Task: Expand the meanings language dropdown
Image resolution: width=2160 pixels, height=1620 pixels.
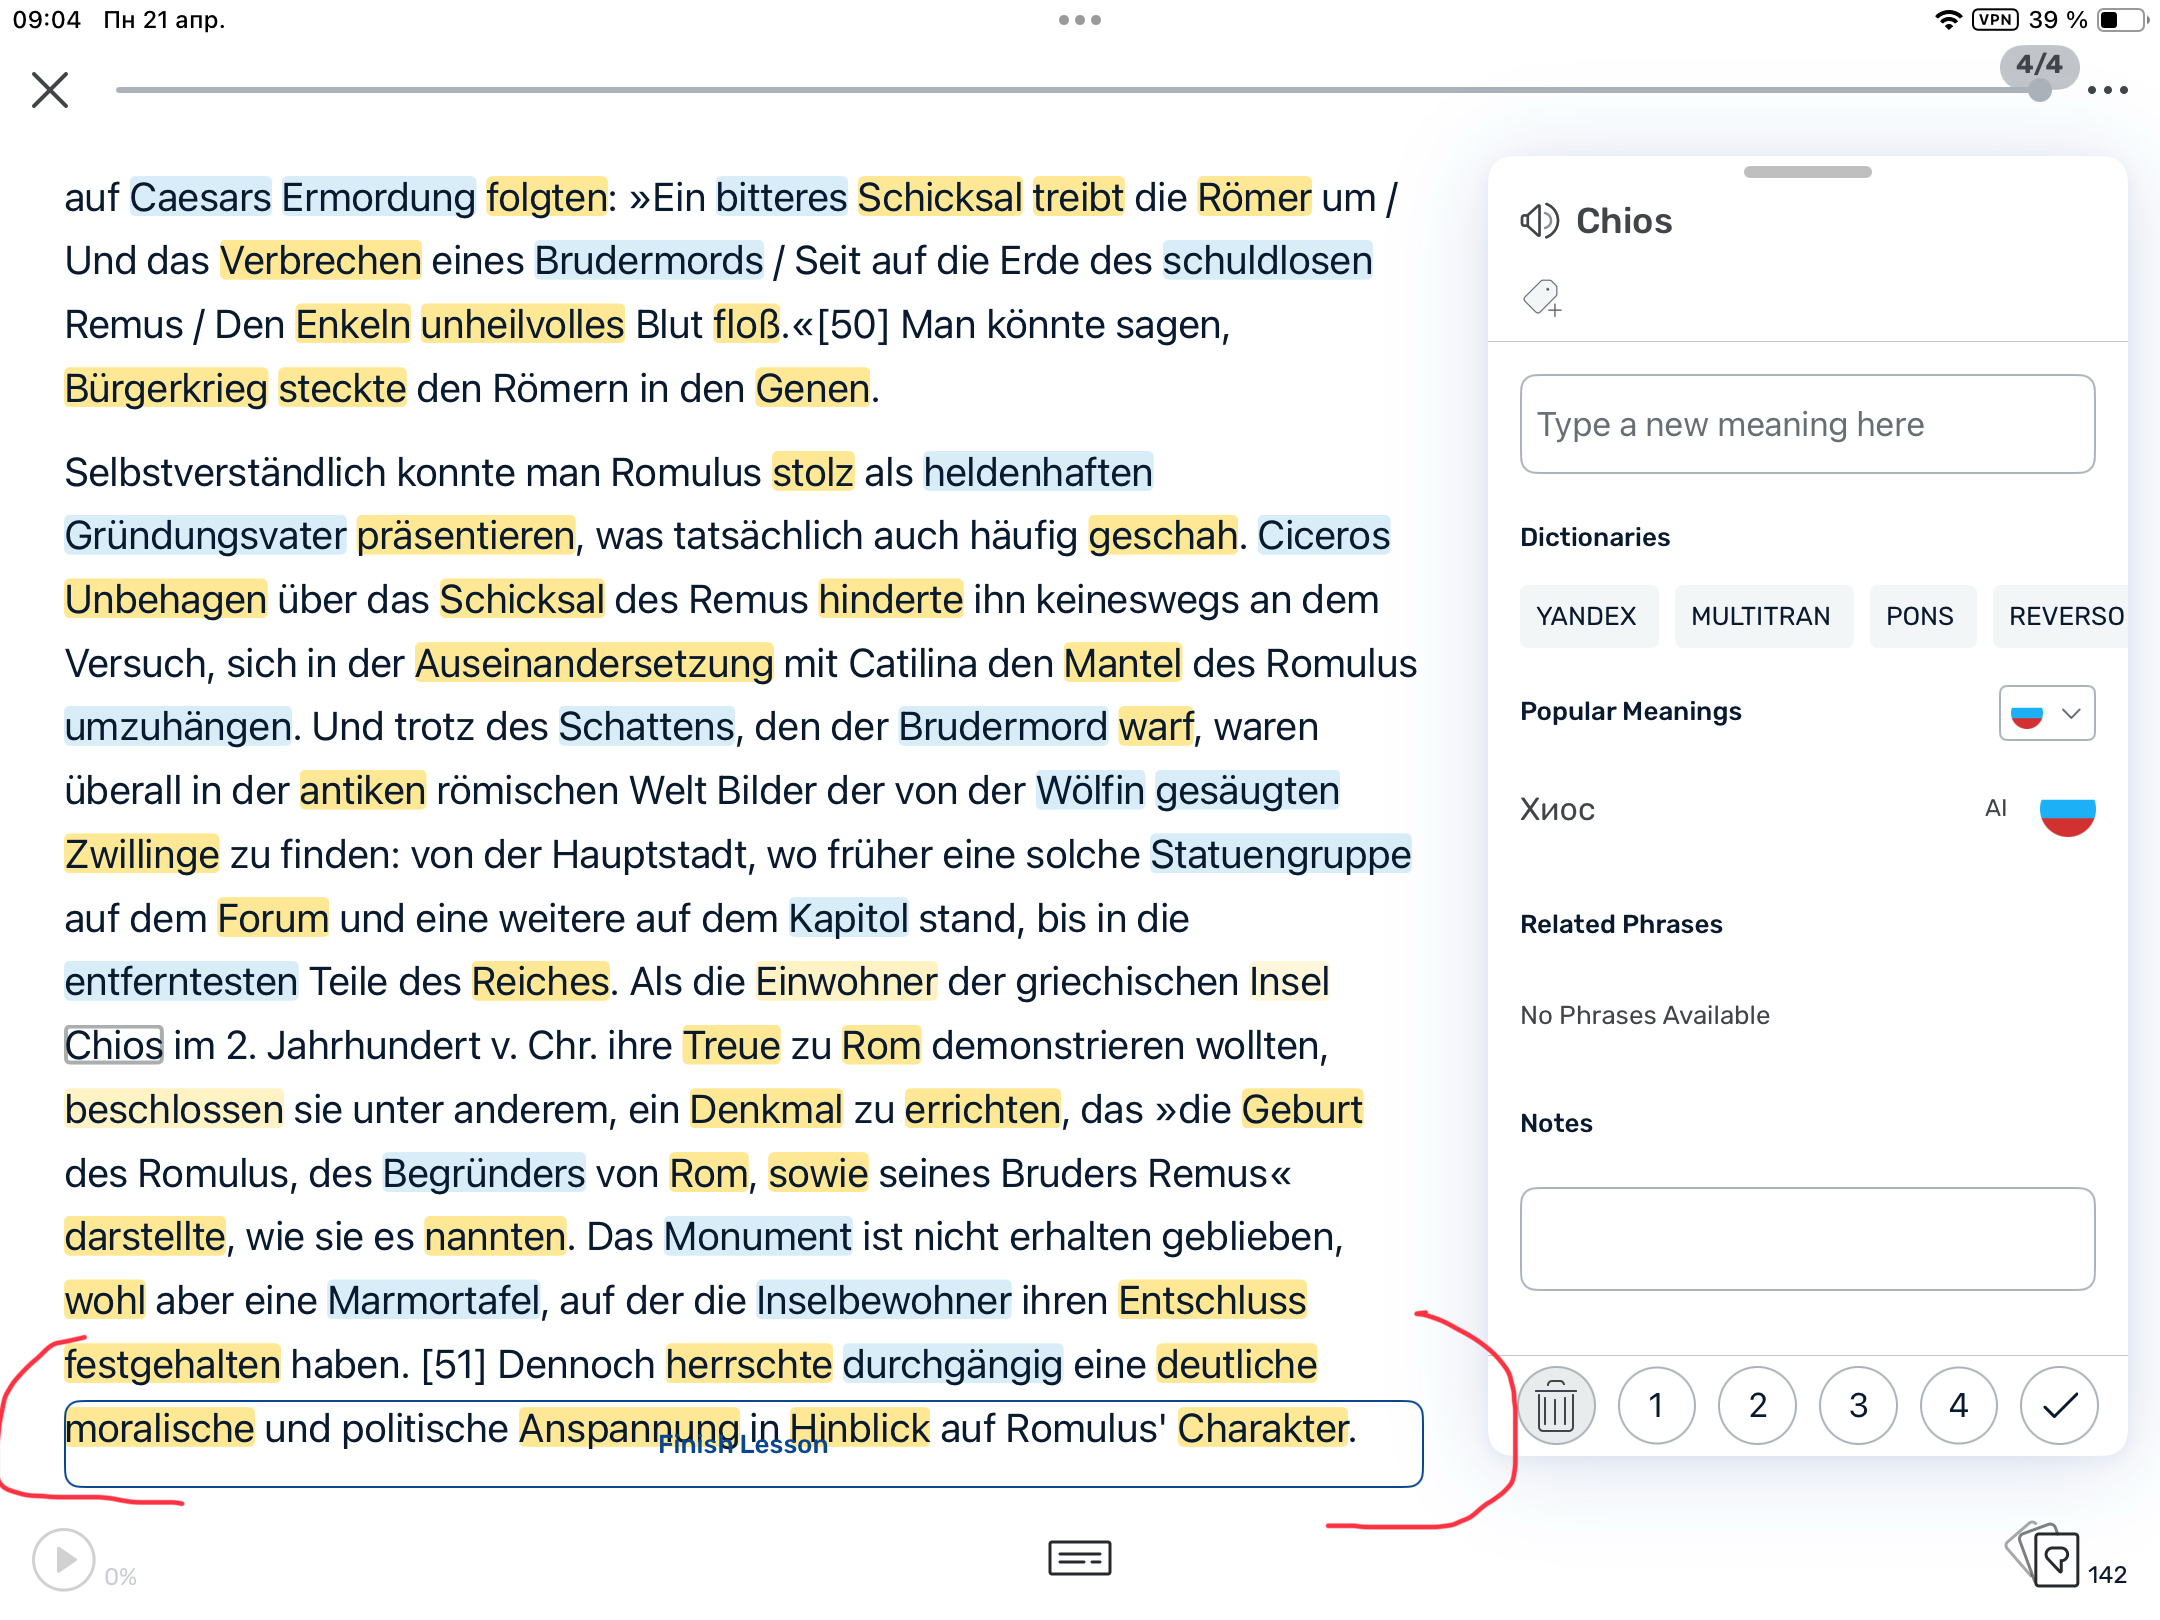Action: tap(2047, 713)
